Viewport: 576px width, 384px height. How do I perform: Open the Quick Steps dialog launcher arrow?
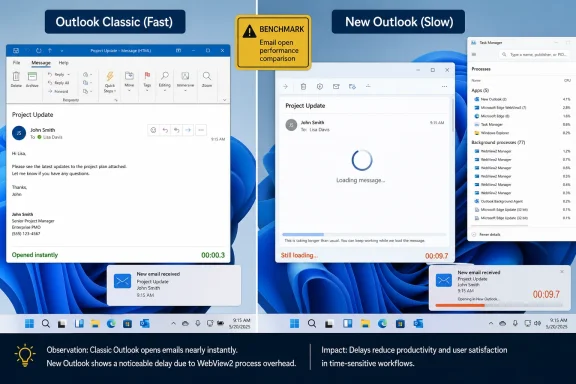(116, 100)
